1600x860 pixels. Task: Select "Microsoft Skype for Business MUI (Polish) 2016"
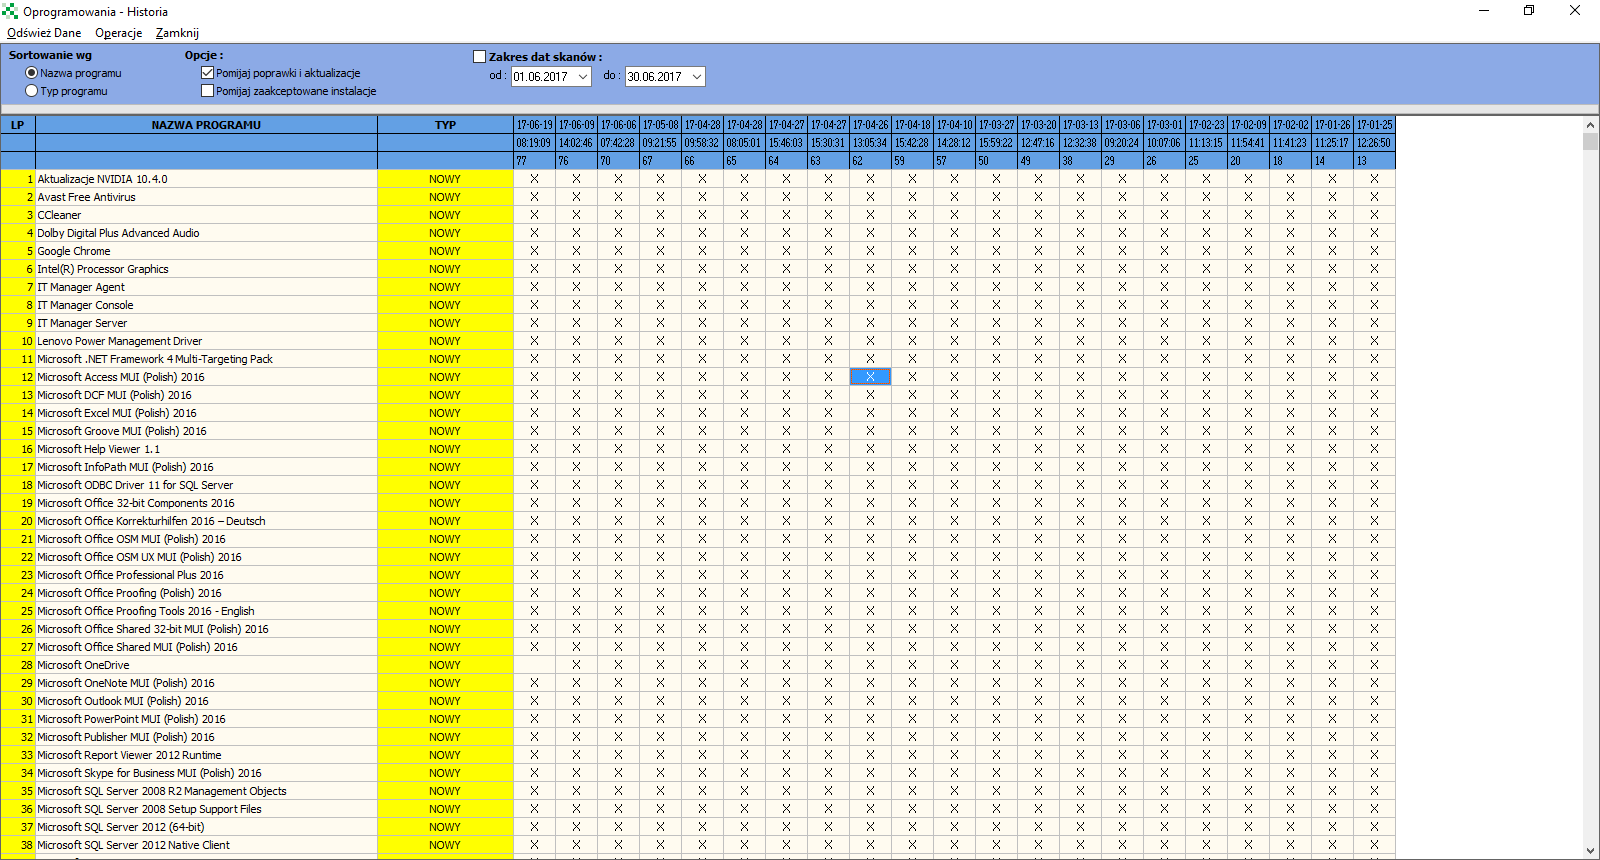pos(149,773)
